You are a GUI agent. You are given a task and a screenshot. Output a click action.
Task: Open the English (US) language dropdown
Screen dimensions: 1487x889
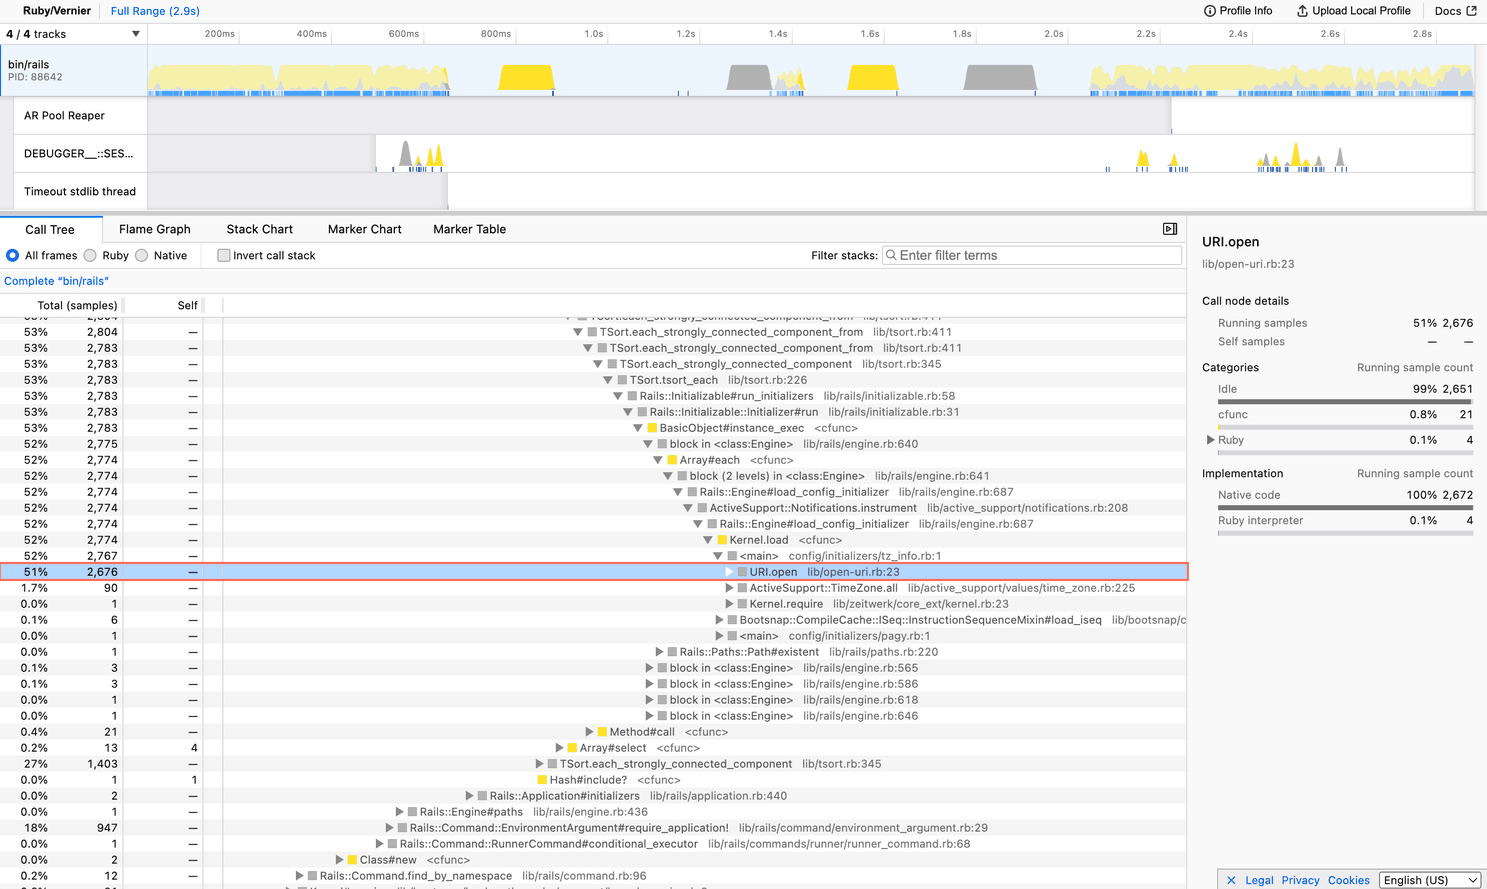[x=1430, y=880]
